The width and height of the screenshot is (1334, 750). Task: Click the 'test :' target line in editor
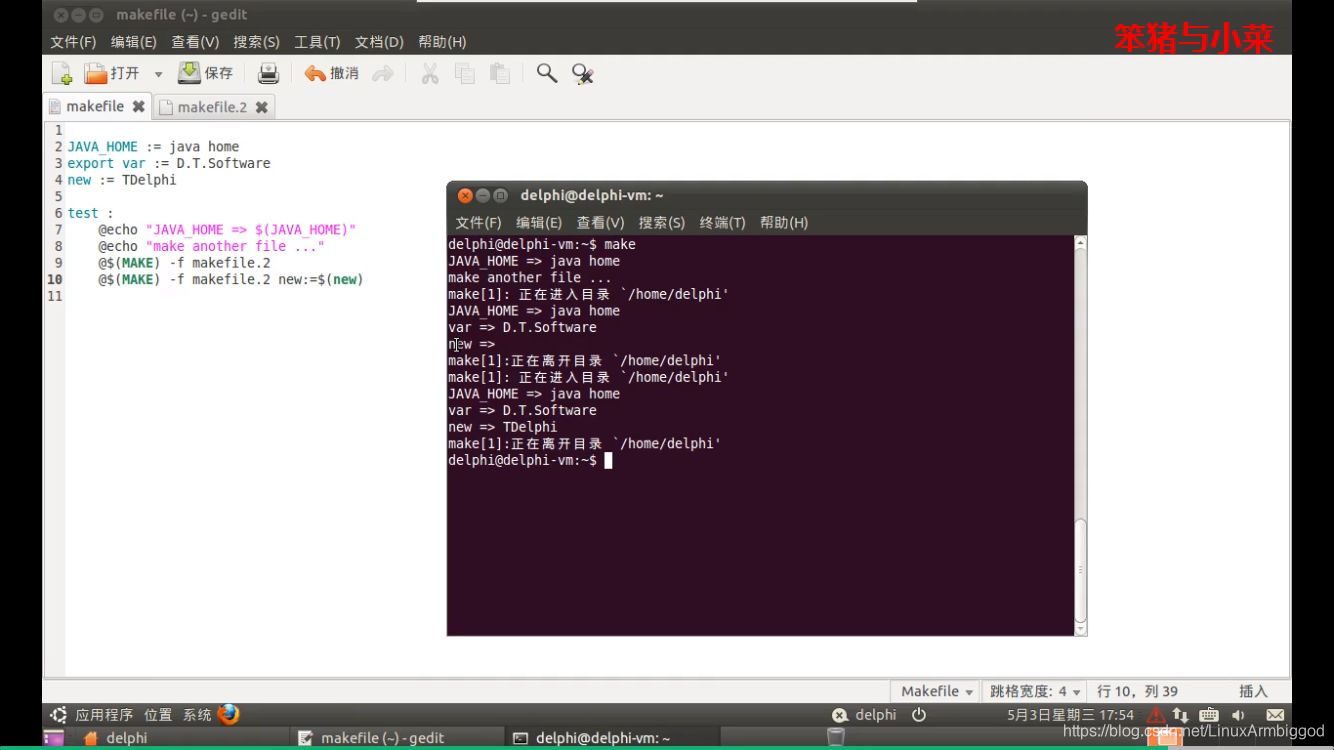[90, 213]
